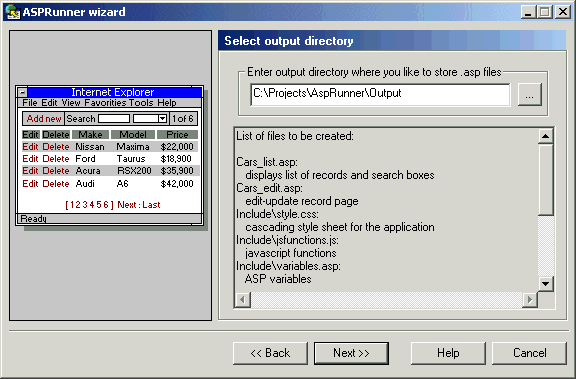This screenshot has height=379, width=576.
Task: Select the 'Cars_list.asp:' line
Action: pos(267,162)
